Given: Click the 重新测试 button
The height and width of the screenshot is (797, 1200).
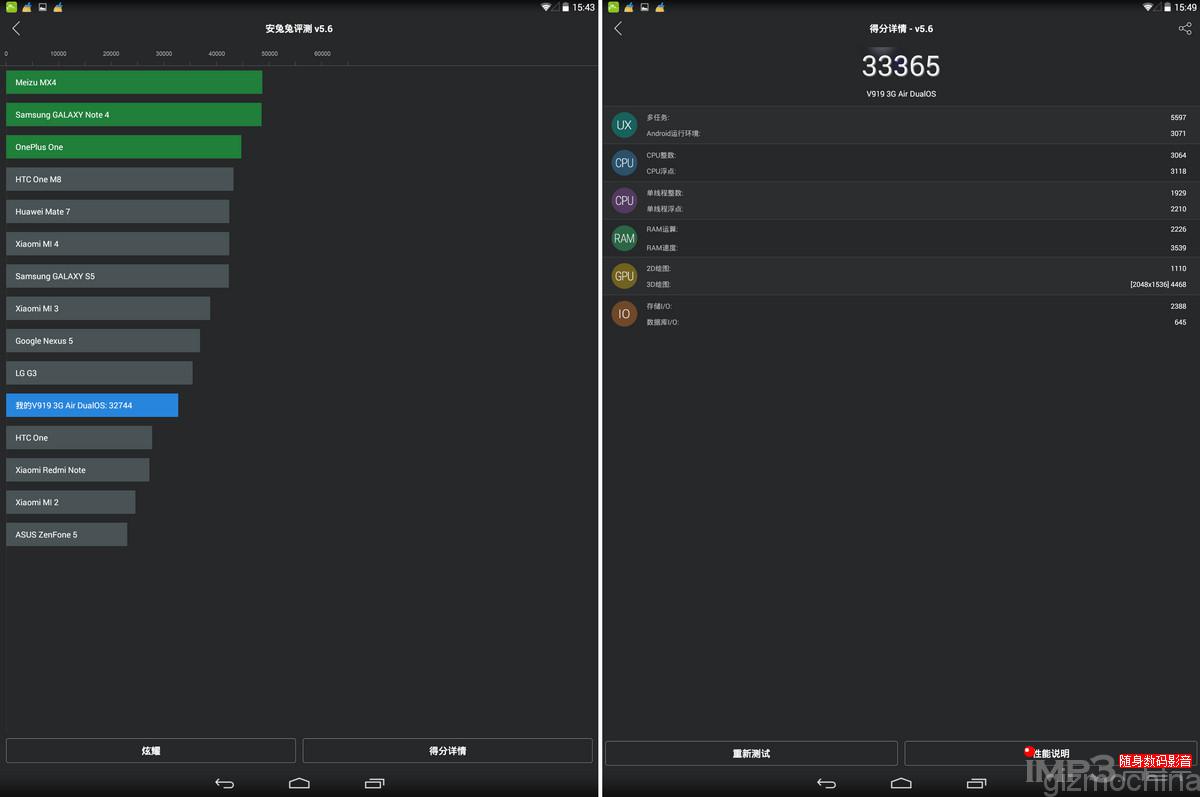Looking at the screenshot, I should point(751,753).
